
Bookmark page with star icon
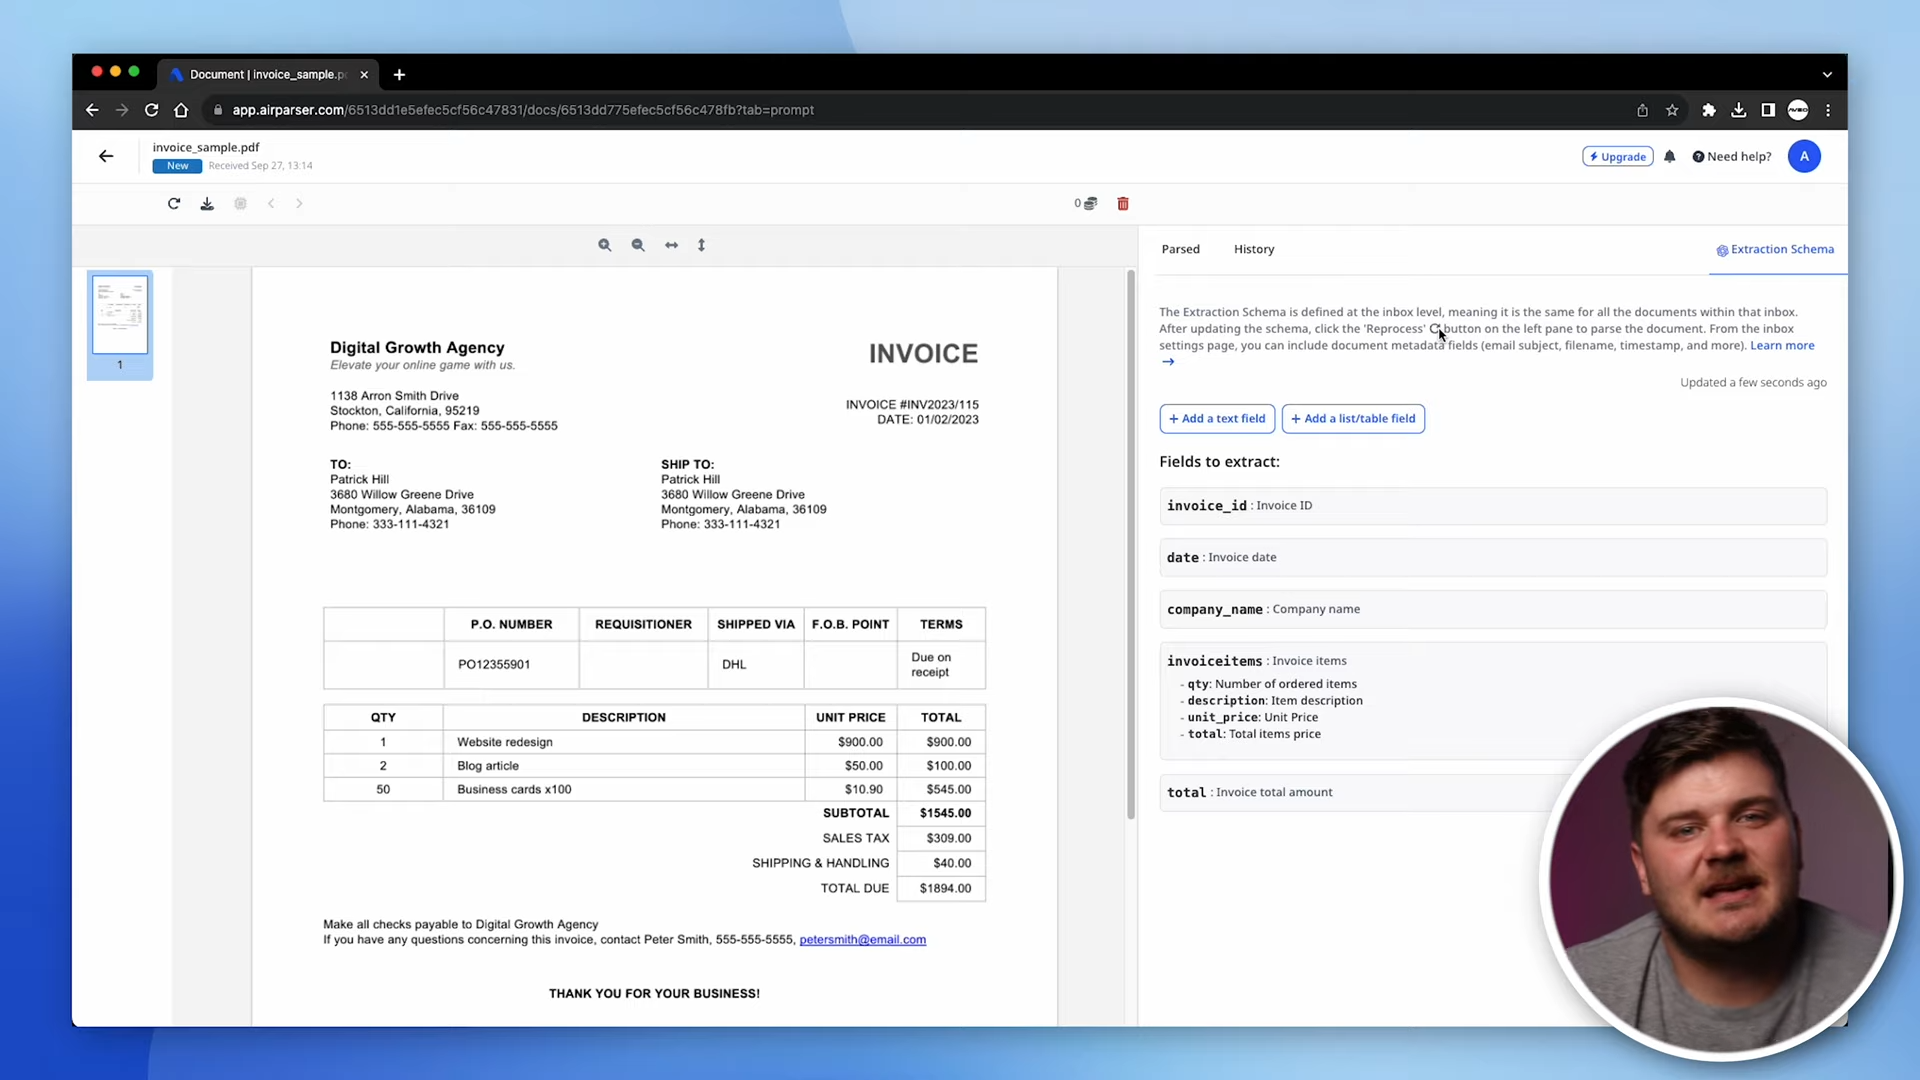tap(1672, 111)
